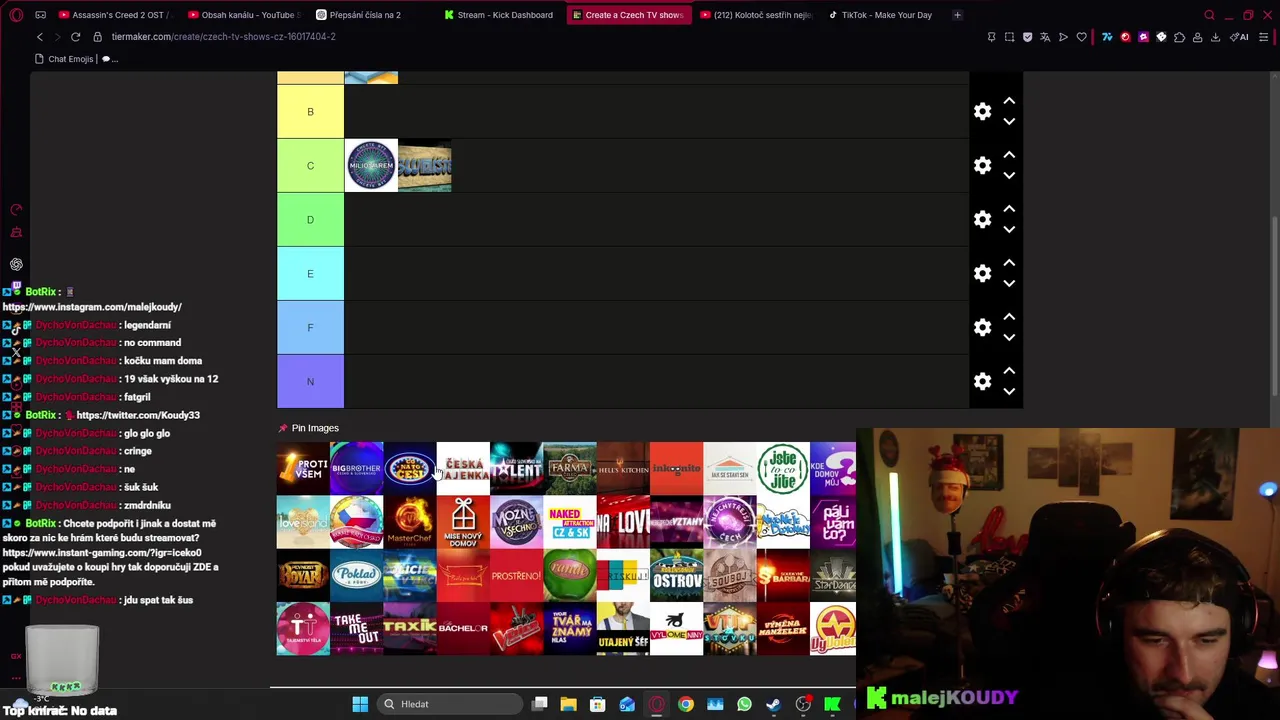Switch to Assassin's Creed 2 OST tab
Image resolution: width=1280 pixels, height=720 pixels.
click(x=117, y=15)
